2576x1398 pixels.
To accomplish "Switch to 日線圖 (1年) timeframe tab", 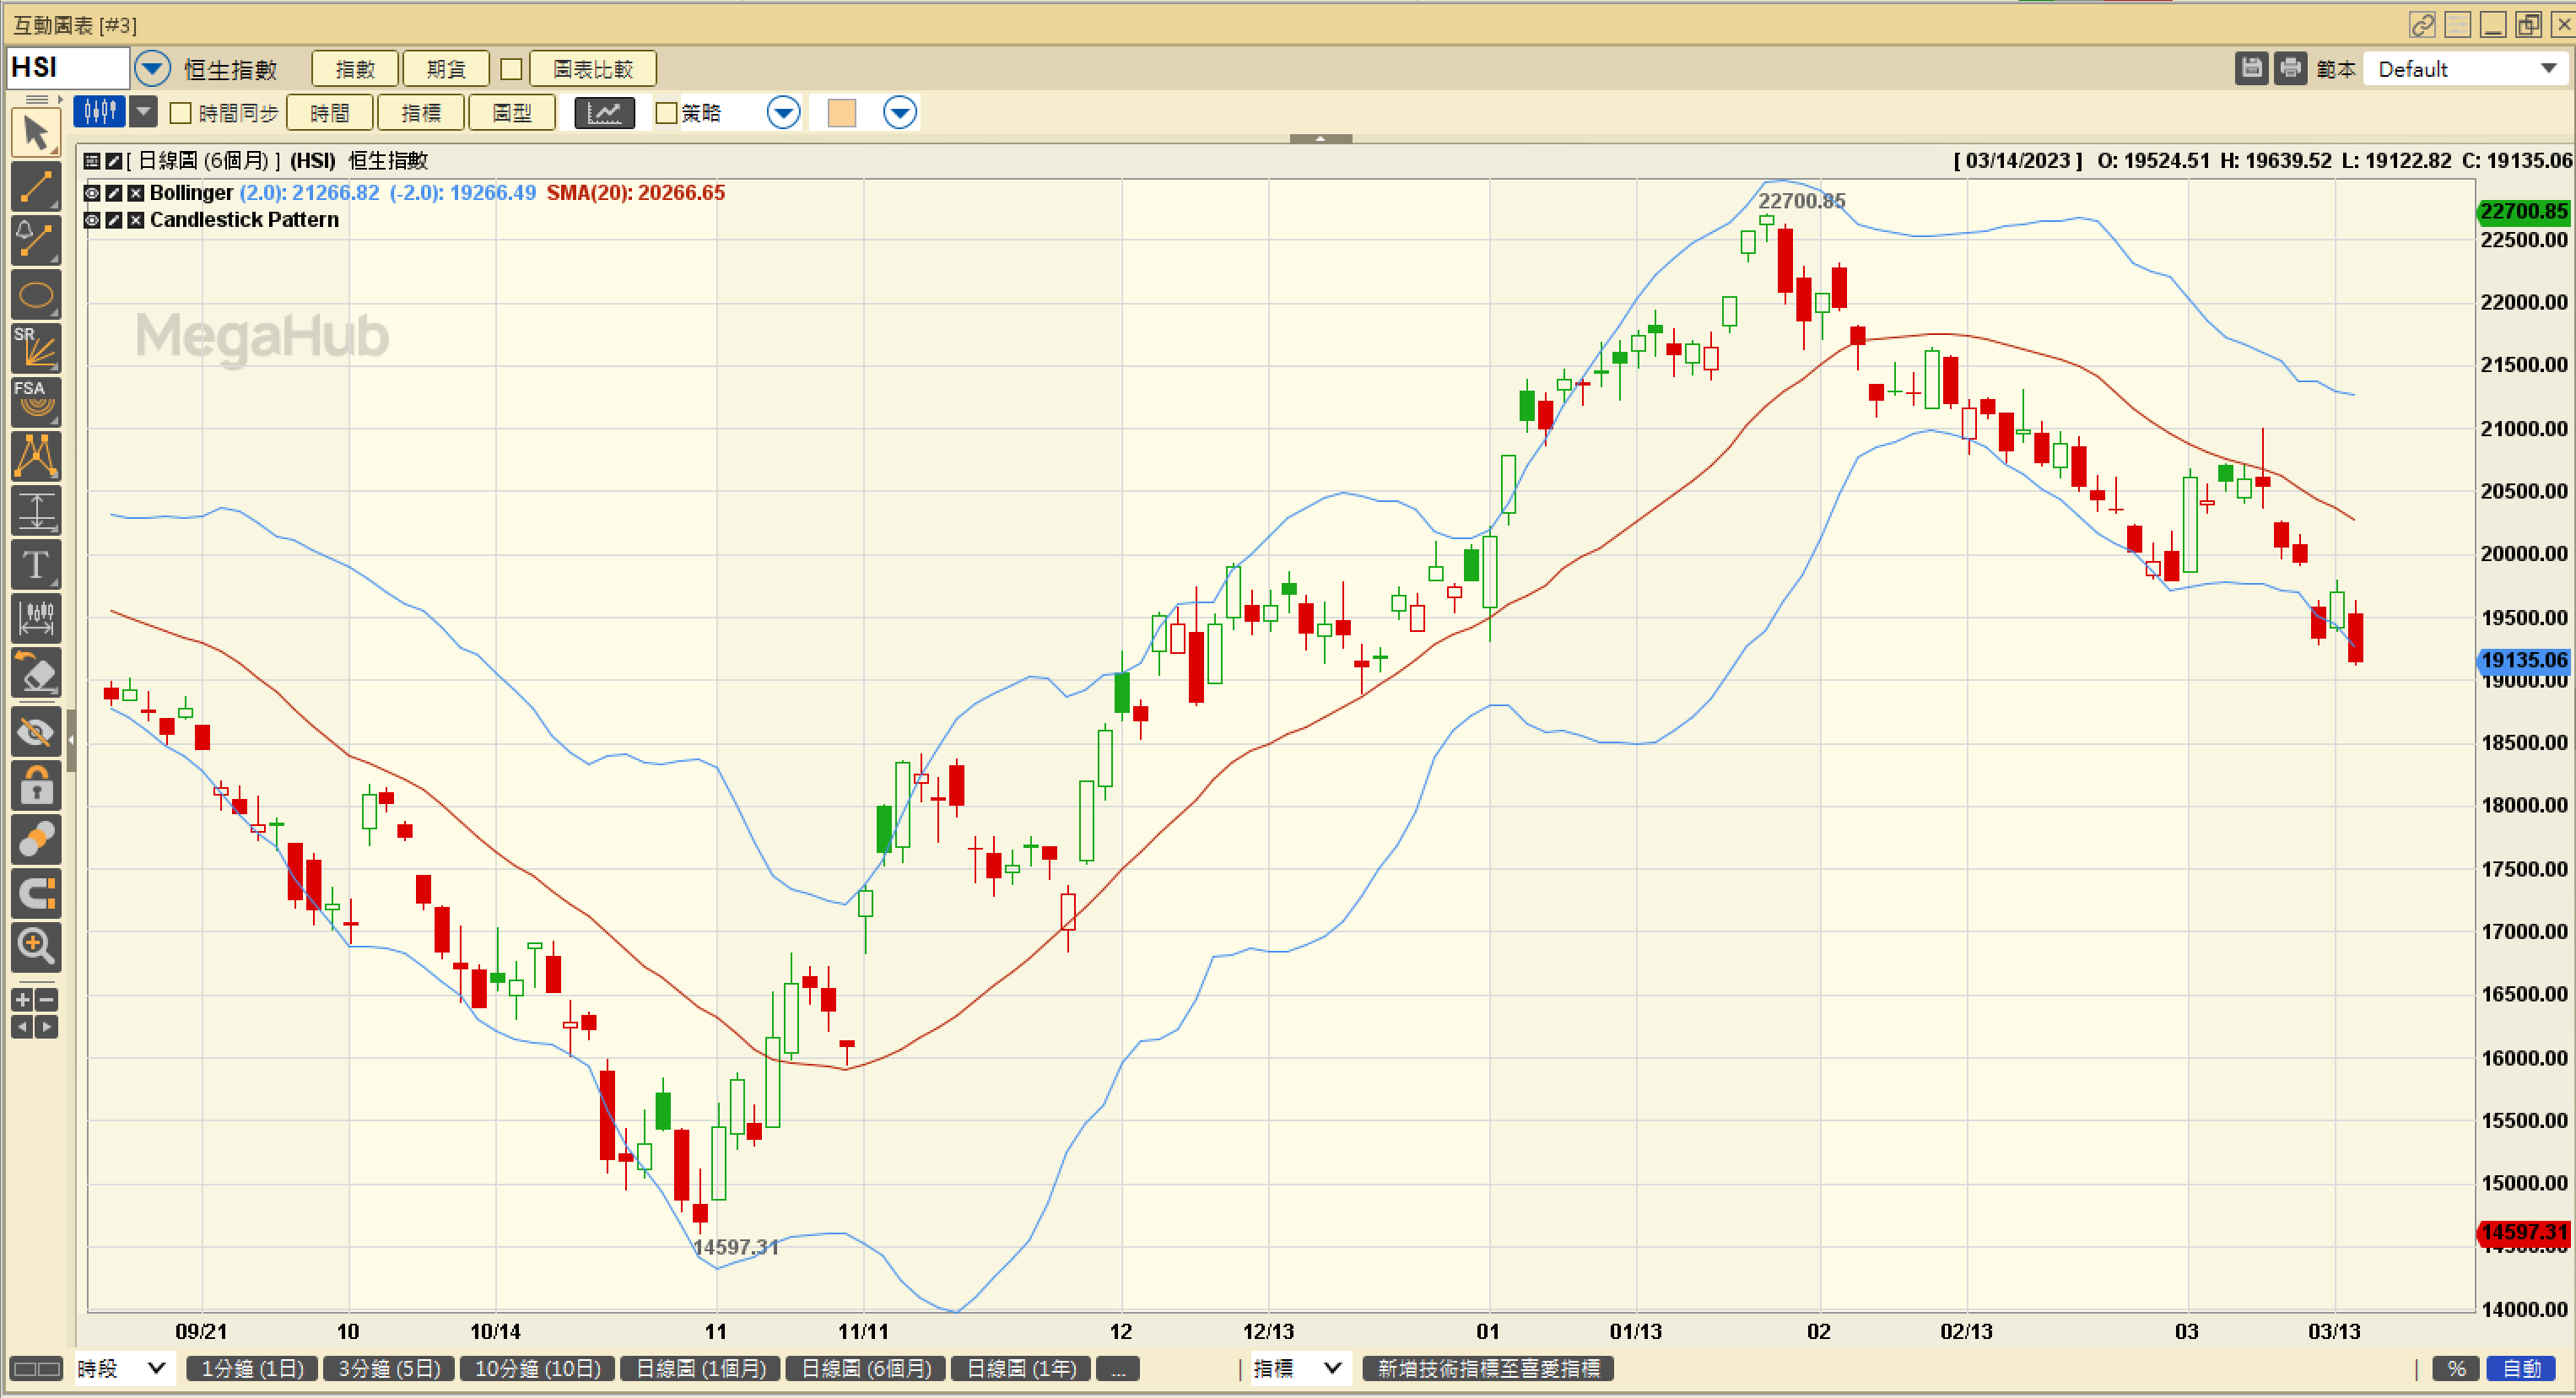I will pyautogui.click(x=1020, y=1368).
